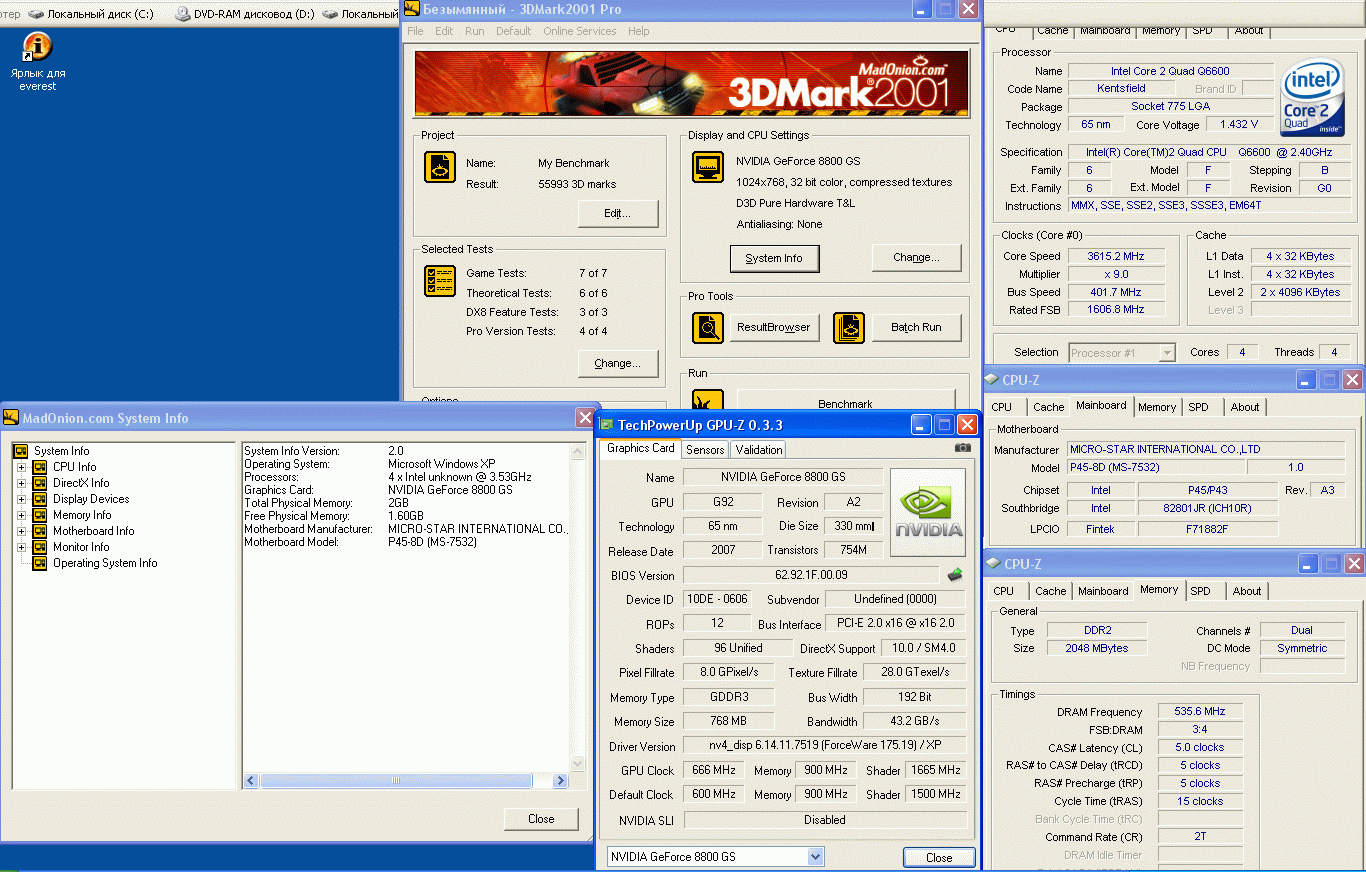Click the 3DMark2001 Pro title bar icon
Image resolution: width=1366 pixels, height=872 pixels.
coord(411,8)
